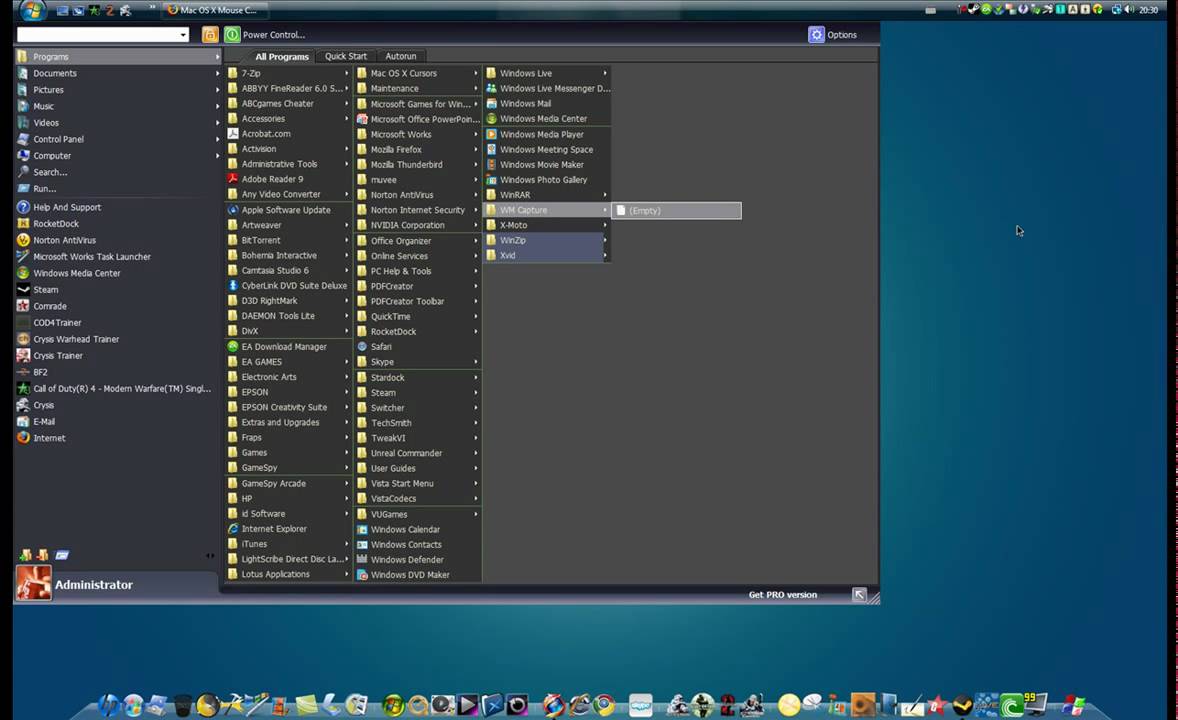The height and width of the screenshot is (720, 1178).
Task: Expand the Accessories folder
Action: (x=288, y=119)
